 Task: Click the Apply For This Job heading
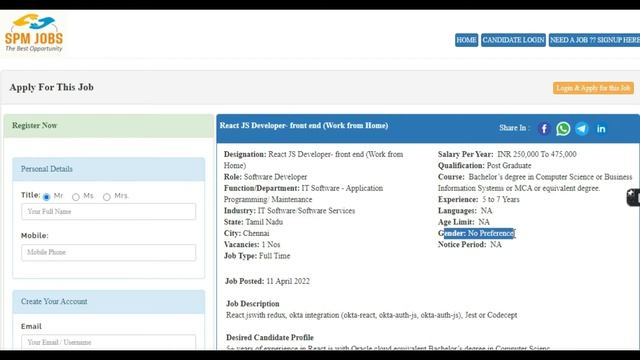(51, 87)
